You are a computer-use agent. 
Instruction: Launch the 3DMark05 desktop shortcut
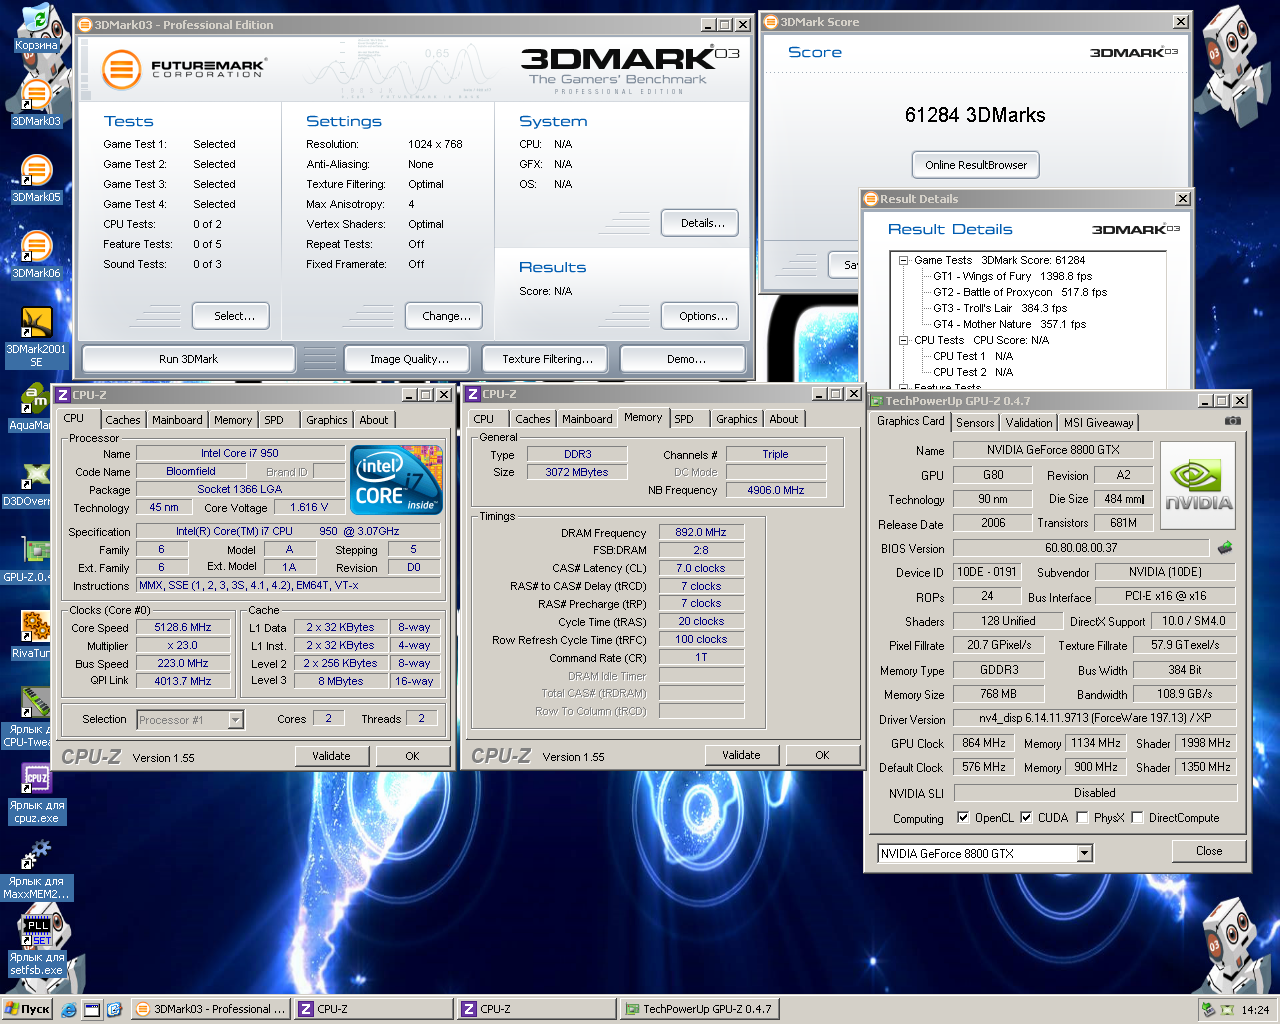[36, 180]
